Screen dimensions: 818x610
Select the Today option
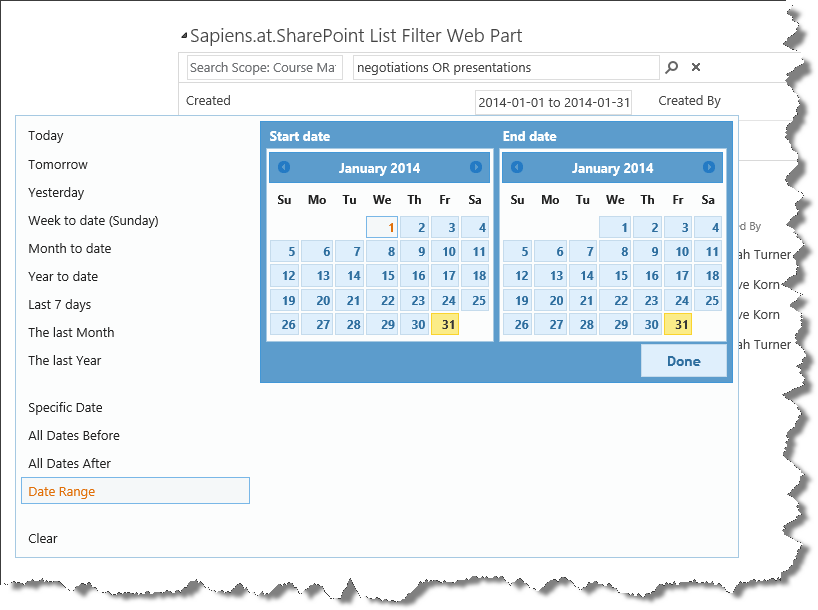pyautogui.click(x=46, y=136)
